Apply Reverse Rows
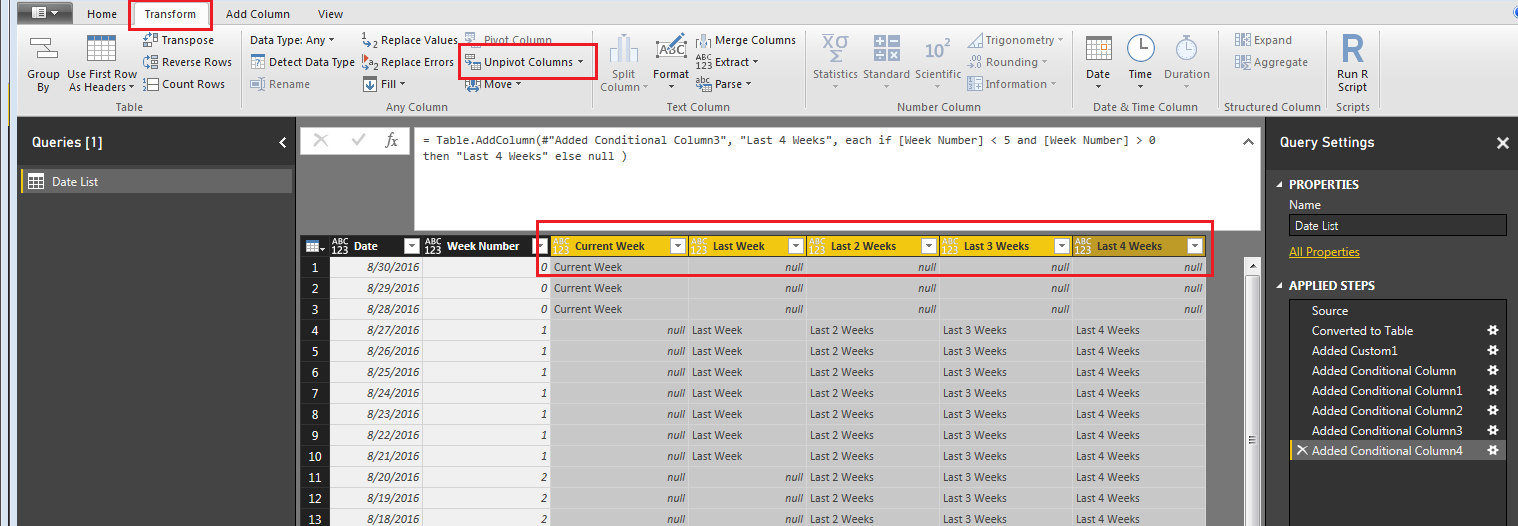The height and width of the screenshot is (526, 1518). click(x=187, y=62)
